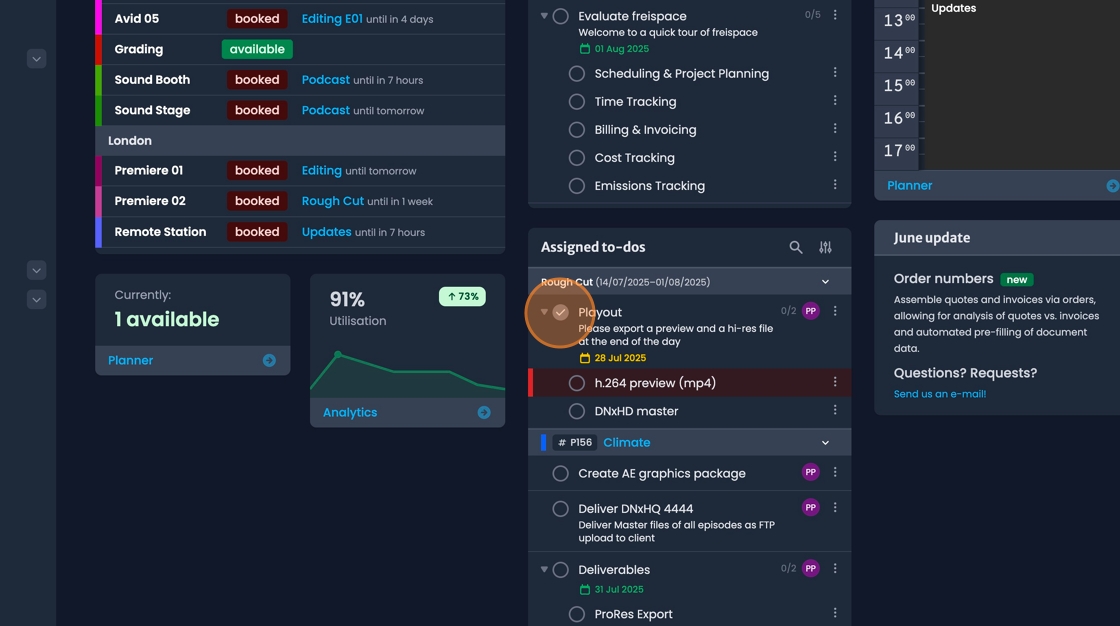Open the filter settings in Assigned to-dos
1120x626 pixels.
click(826, 247)
